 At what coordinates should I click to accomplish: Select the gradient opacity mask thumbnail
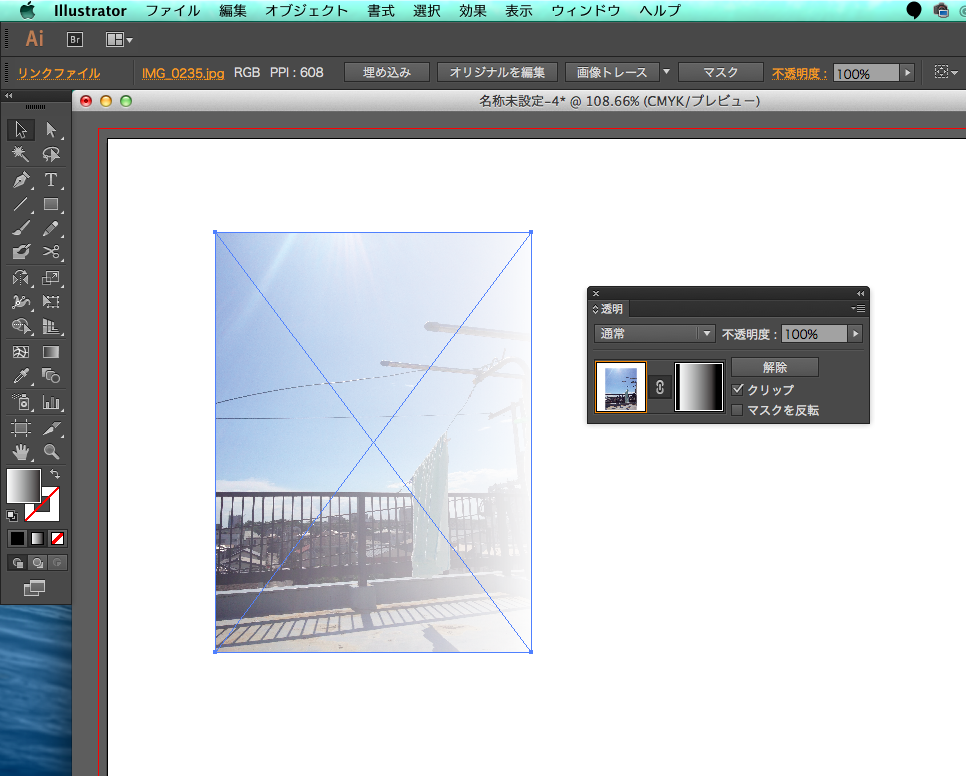pos(699,387)
